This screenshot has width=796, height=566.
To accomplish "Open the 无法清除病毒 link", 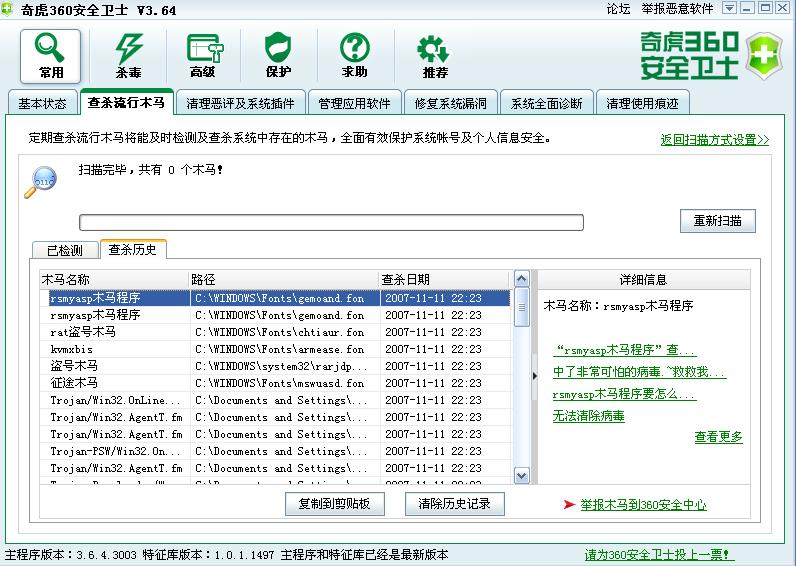I will coord(588,416).
